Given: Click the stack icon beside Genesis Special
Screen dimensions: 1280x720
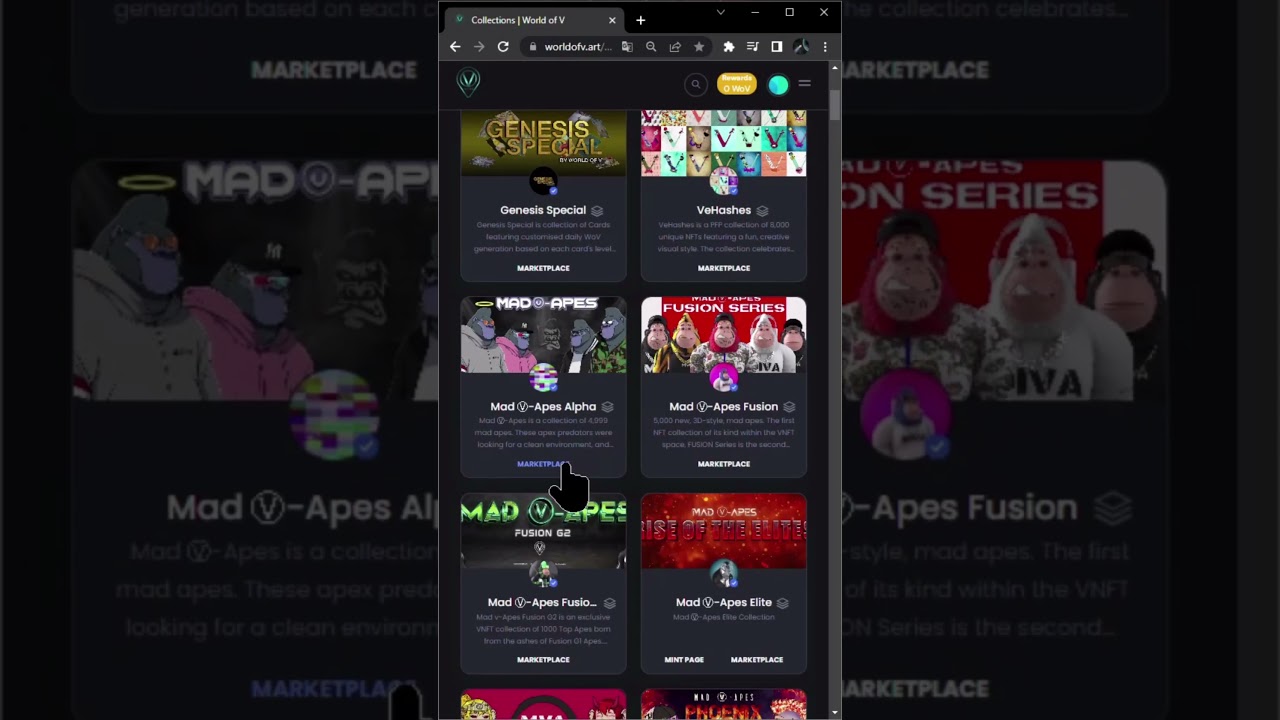Looking at the screenshot, I should click(597, 211).
